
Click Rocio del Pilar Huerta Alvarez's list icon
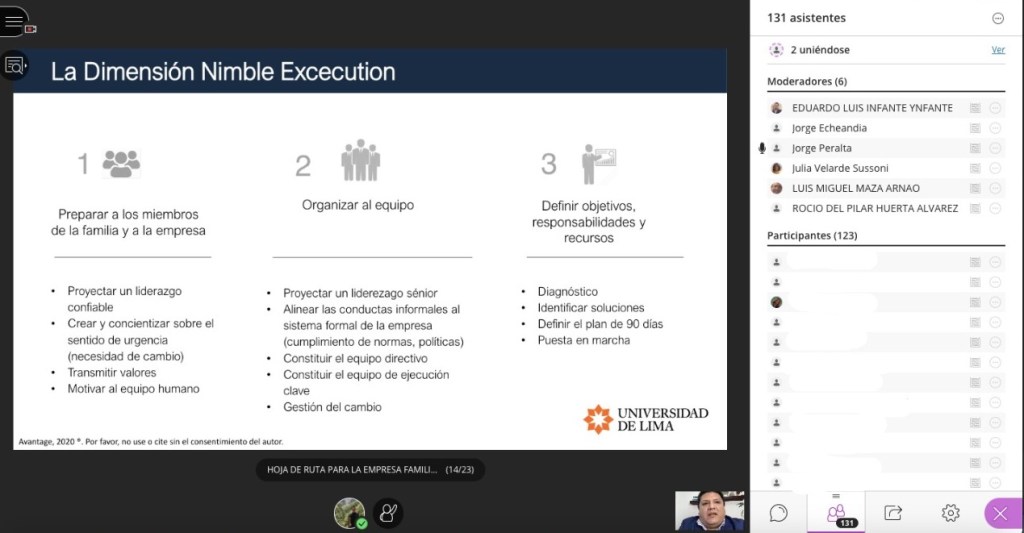[975, 208]
